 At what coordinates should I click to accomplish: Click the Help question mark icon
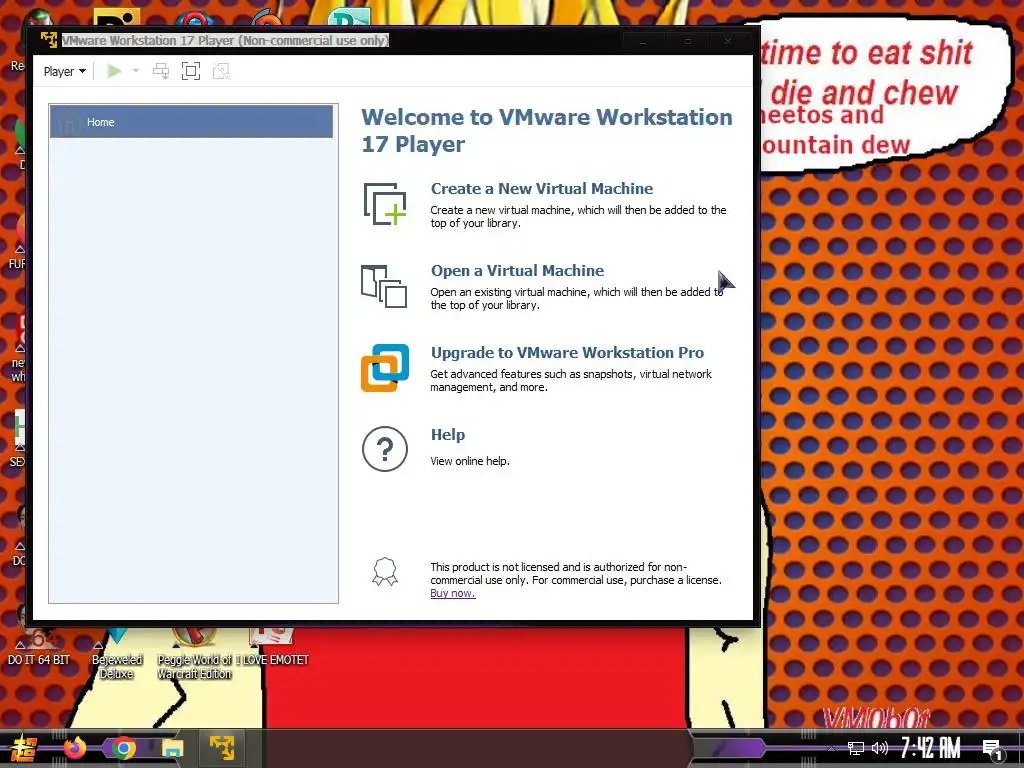click(x=385, y=449)
